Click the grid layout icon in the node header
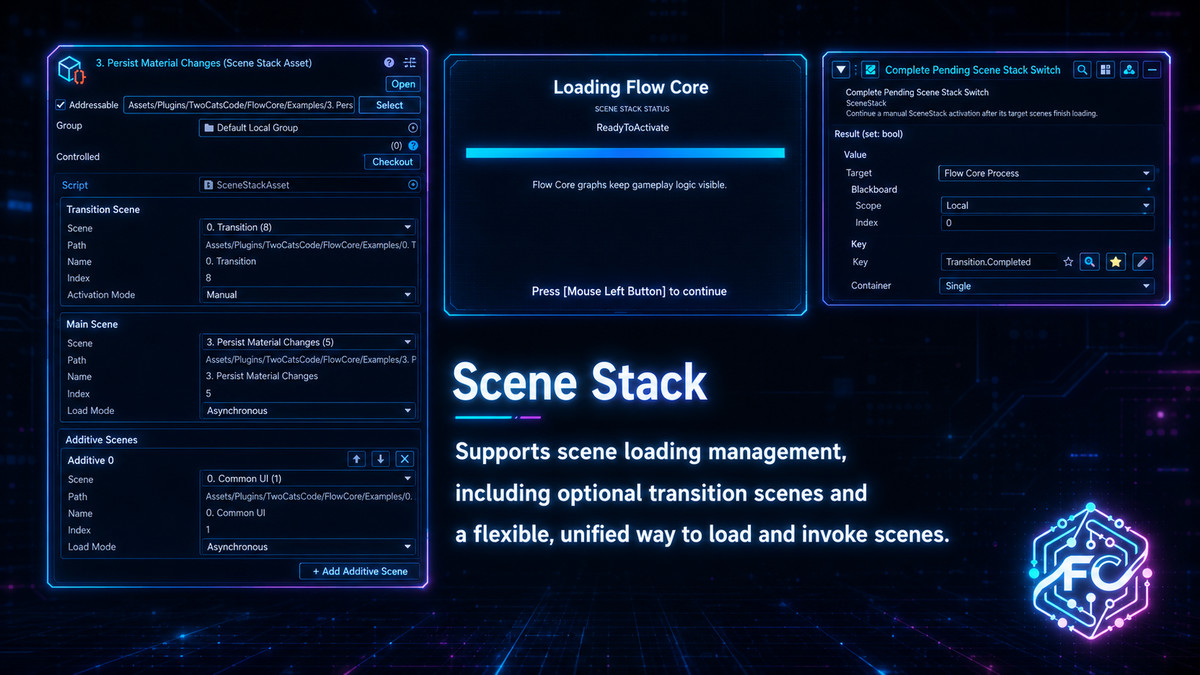This screenshot has width=1200, height=675. pyautogui.click(x=1105, y=70)
